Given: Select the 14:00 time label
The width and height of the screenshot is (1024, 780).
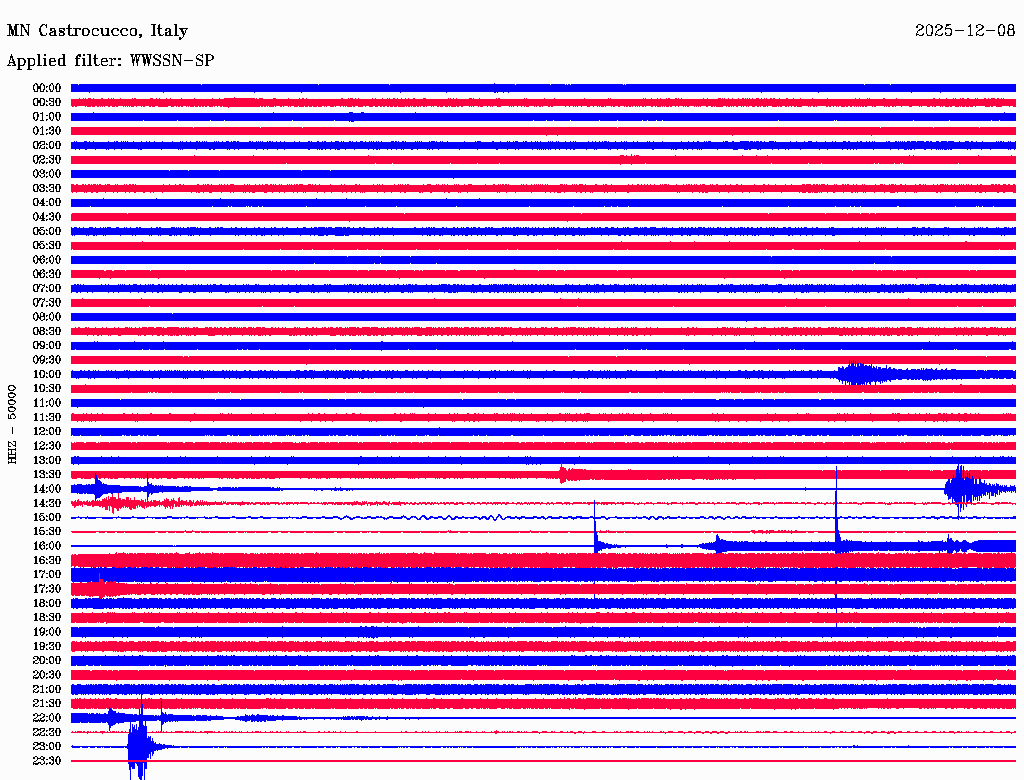Looking at the screenshot, I should [47, 489].
